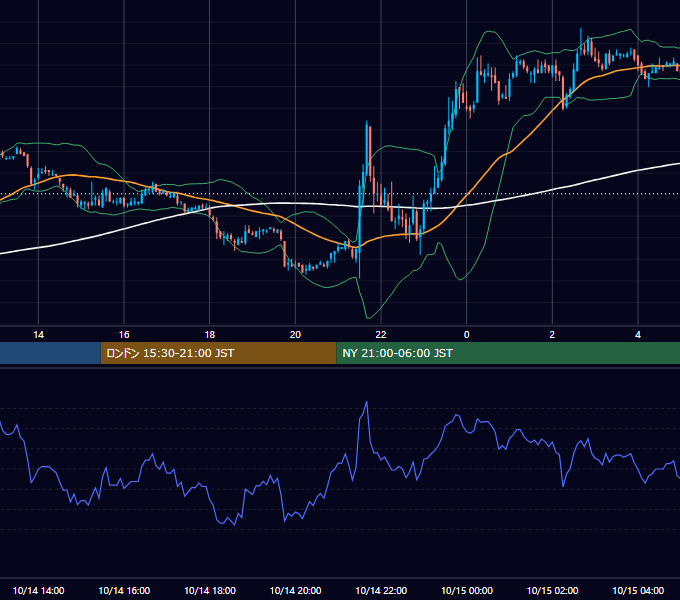Click the 10/14 22:00 date label
680x600 pixels.
coord(381,591)
